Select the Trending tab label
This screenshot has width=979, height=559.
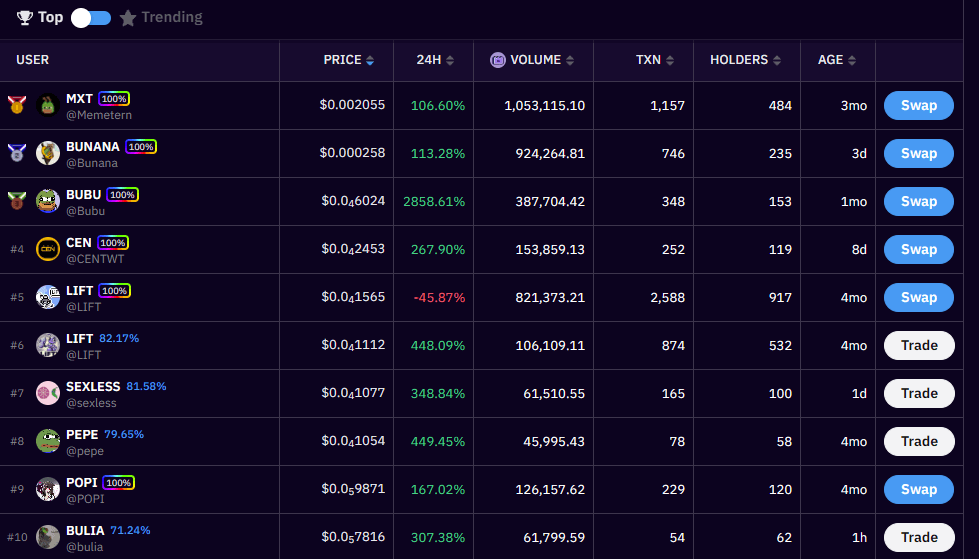171,17
